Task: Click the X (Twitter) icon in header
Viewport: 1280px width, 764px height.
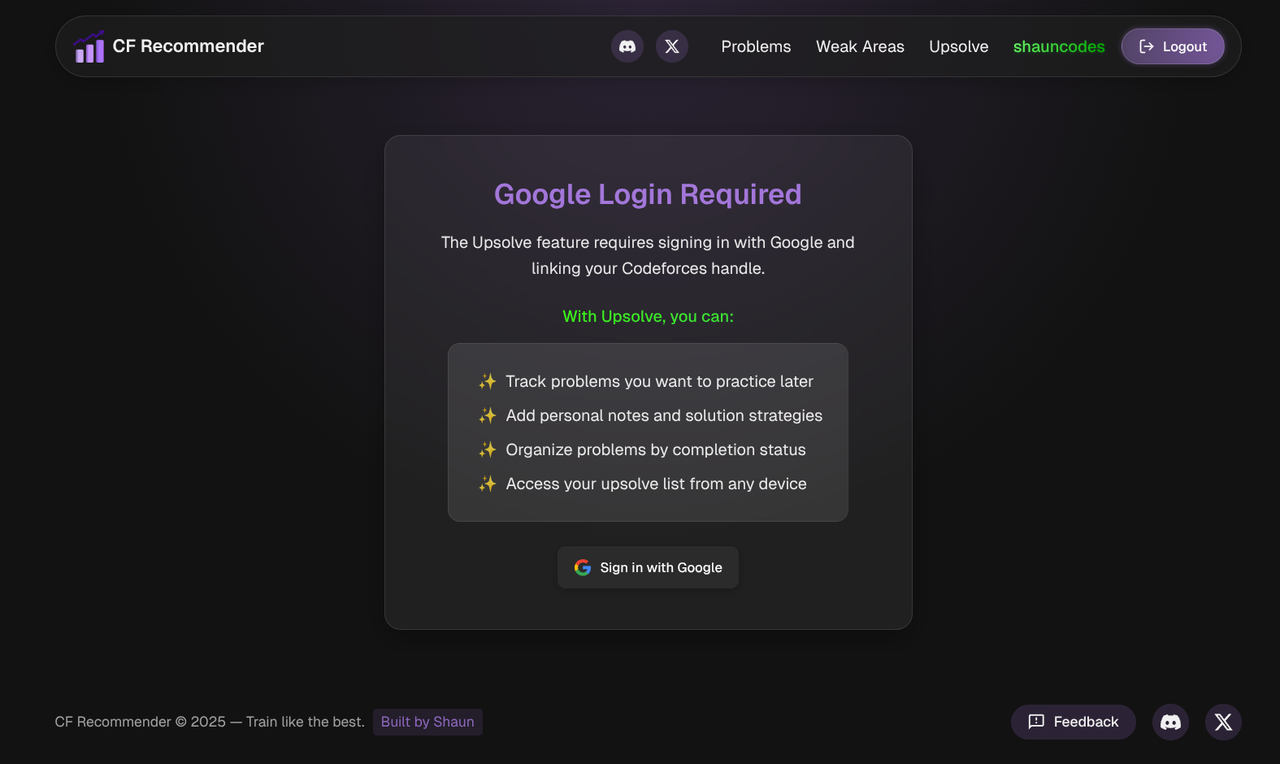Action: (671, 46)
